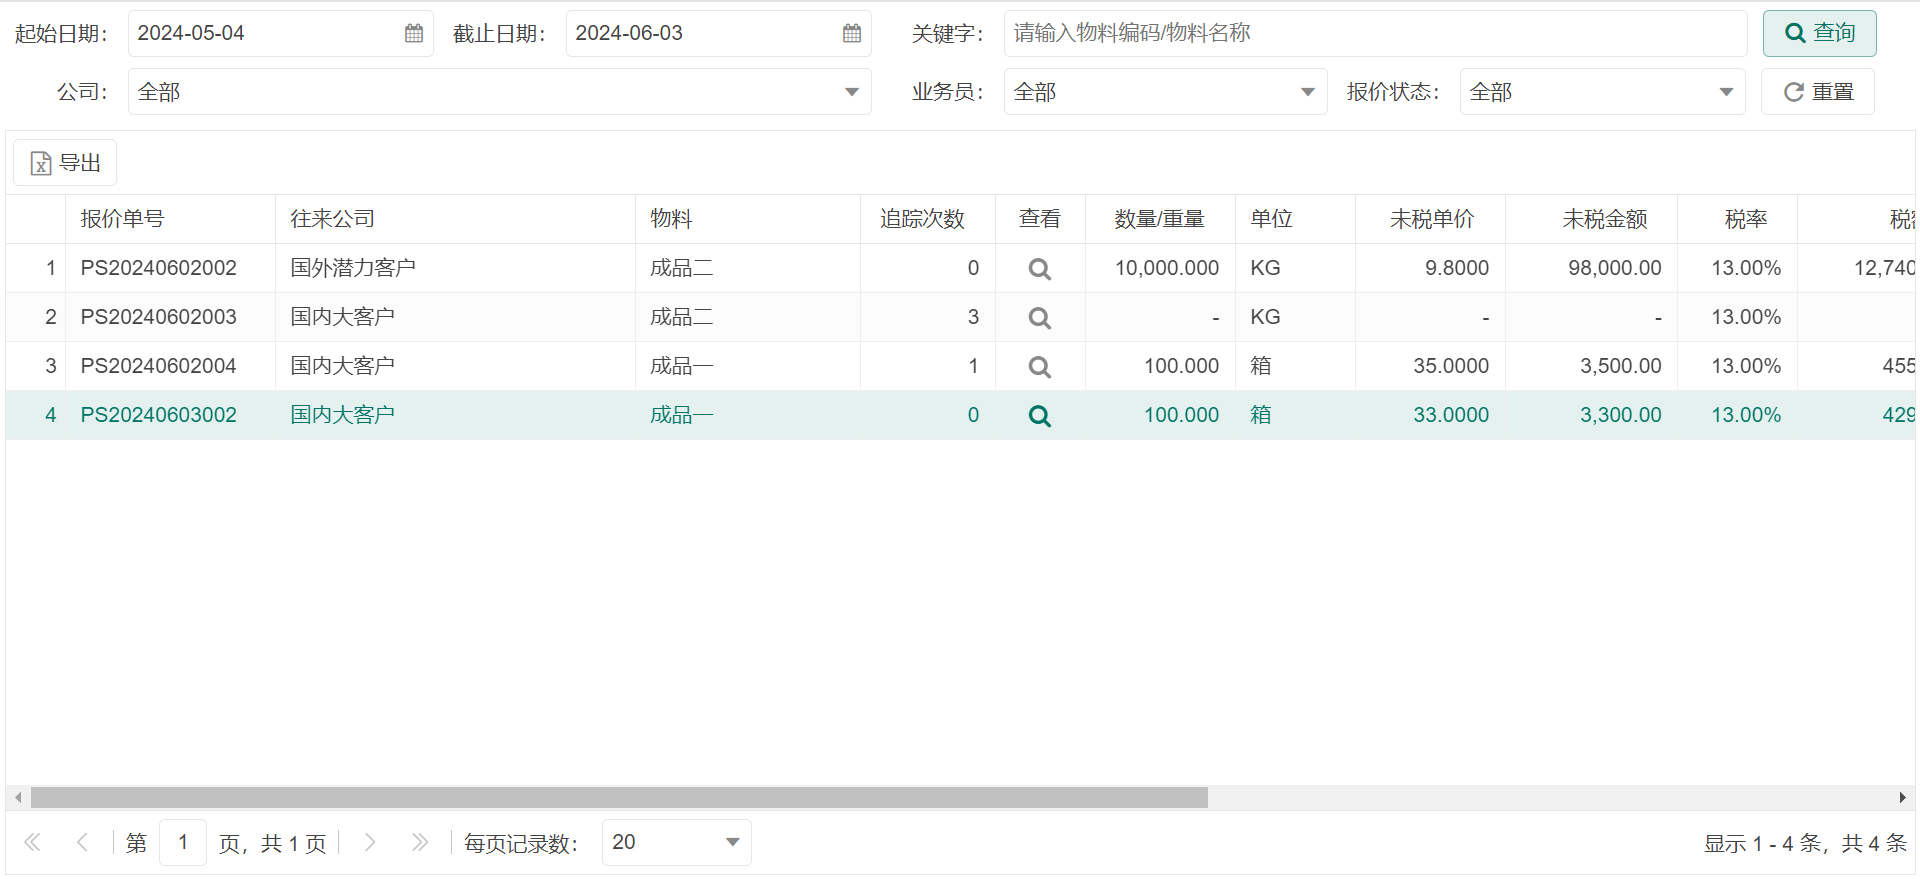Sort by 报价单号 column header
This screenshot has width=1920, height=879.
(x=170, y=219)
